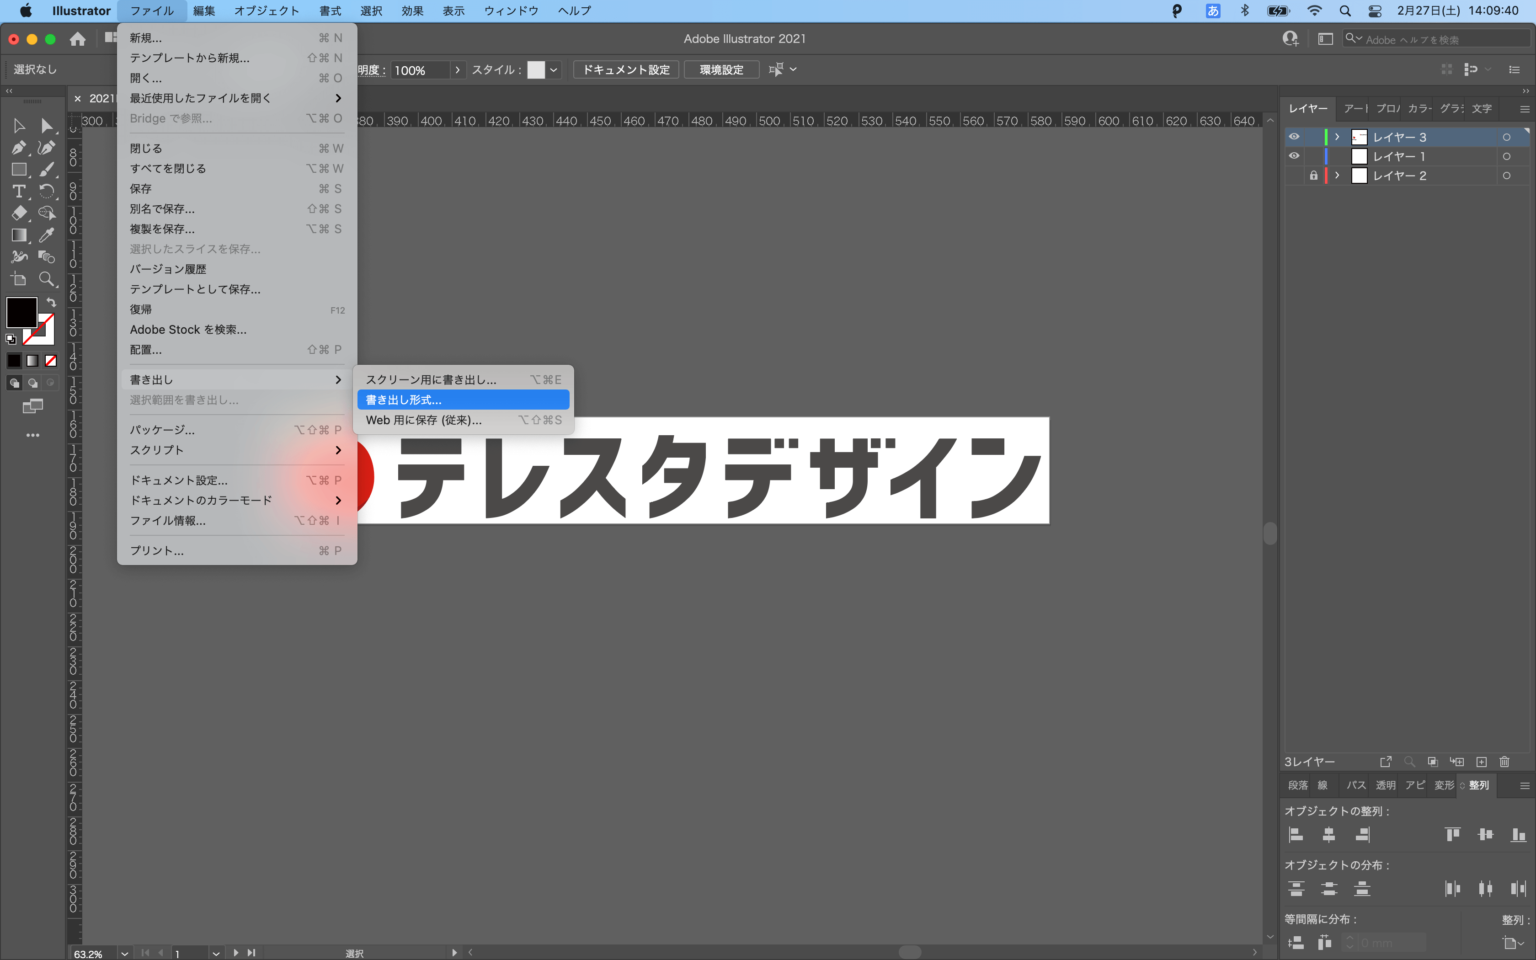Select the Rotate tool
This screenshot has width=1536, height=960.
(x=46, y=191)
